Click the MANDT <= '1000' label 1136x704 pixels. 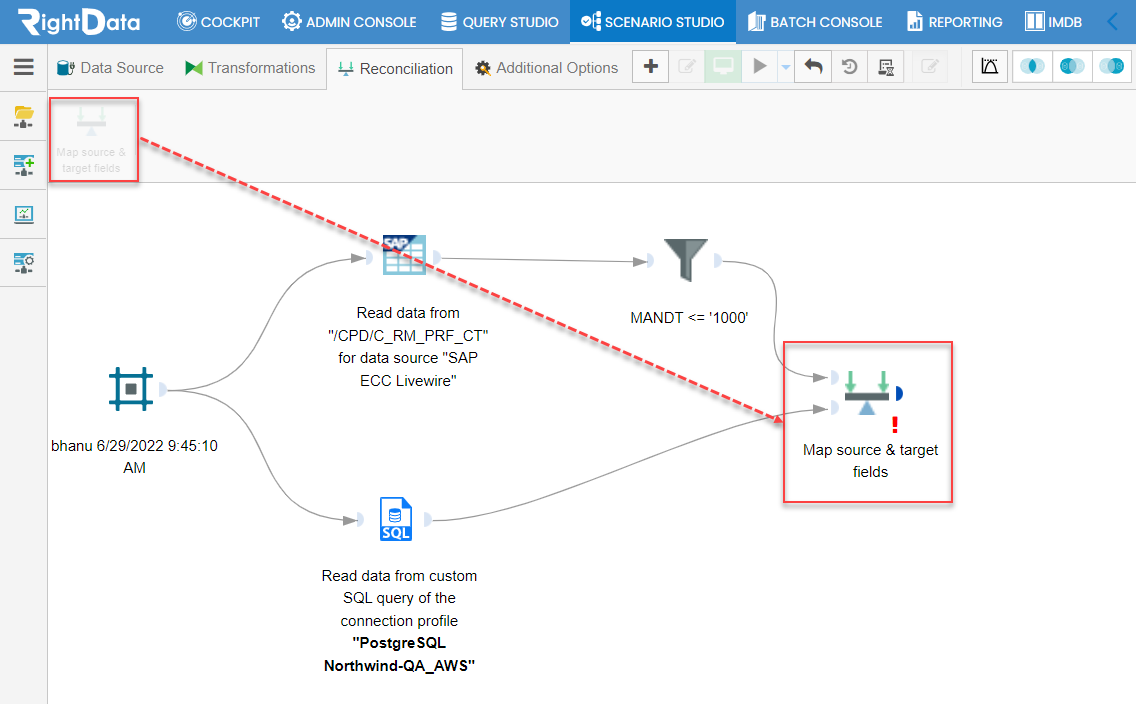689,317
